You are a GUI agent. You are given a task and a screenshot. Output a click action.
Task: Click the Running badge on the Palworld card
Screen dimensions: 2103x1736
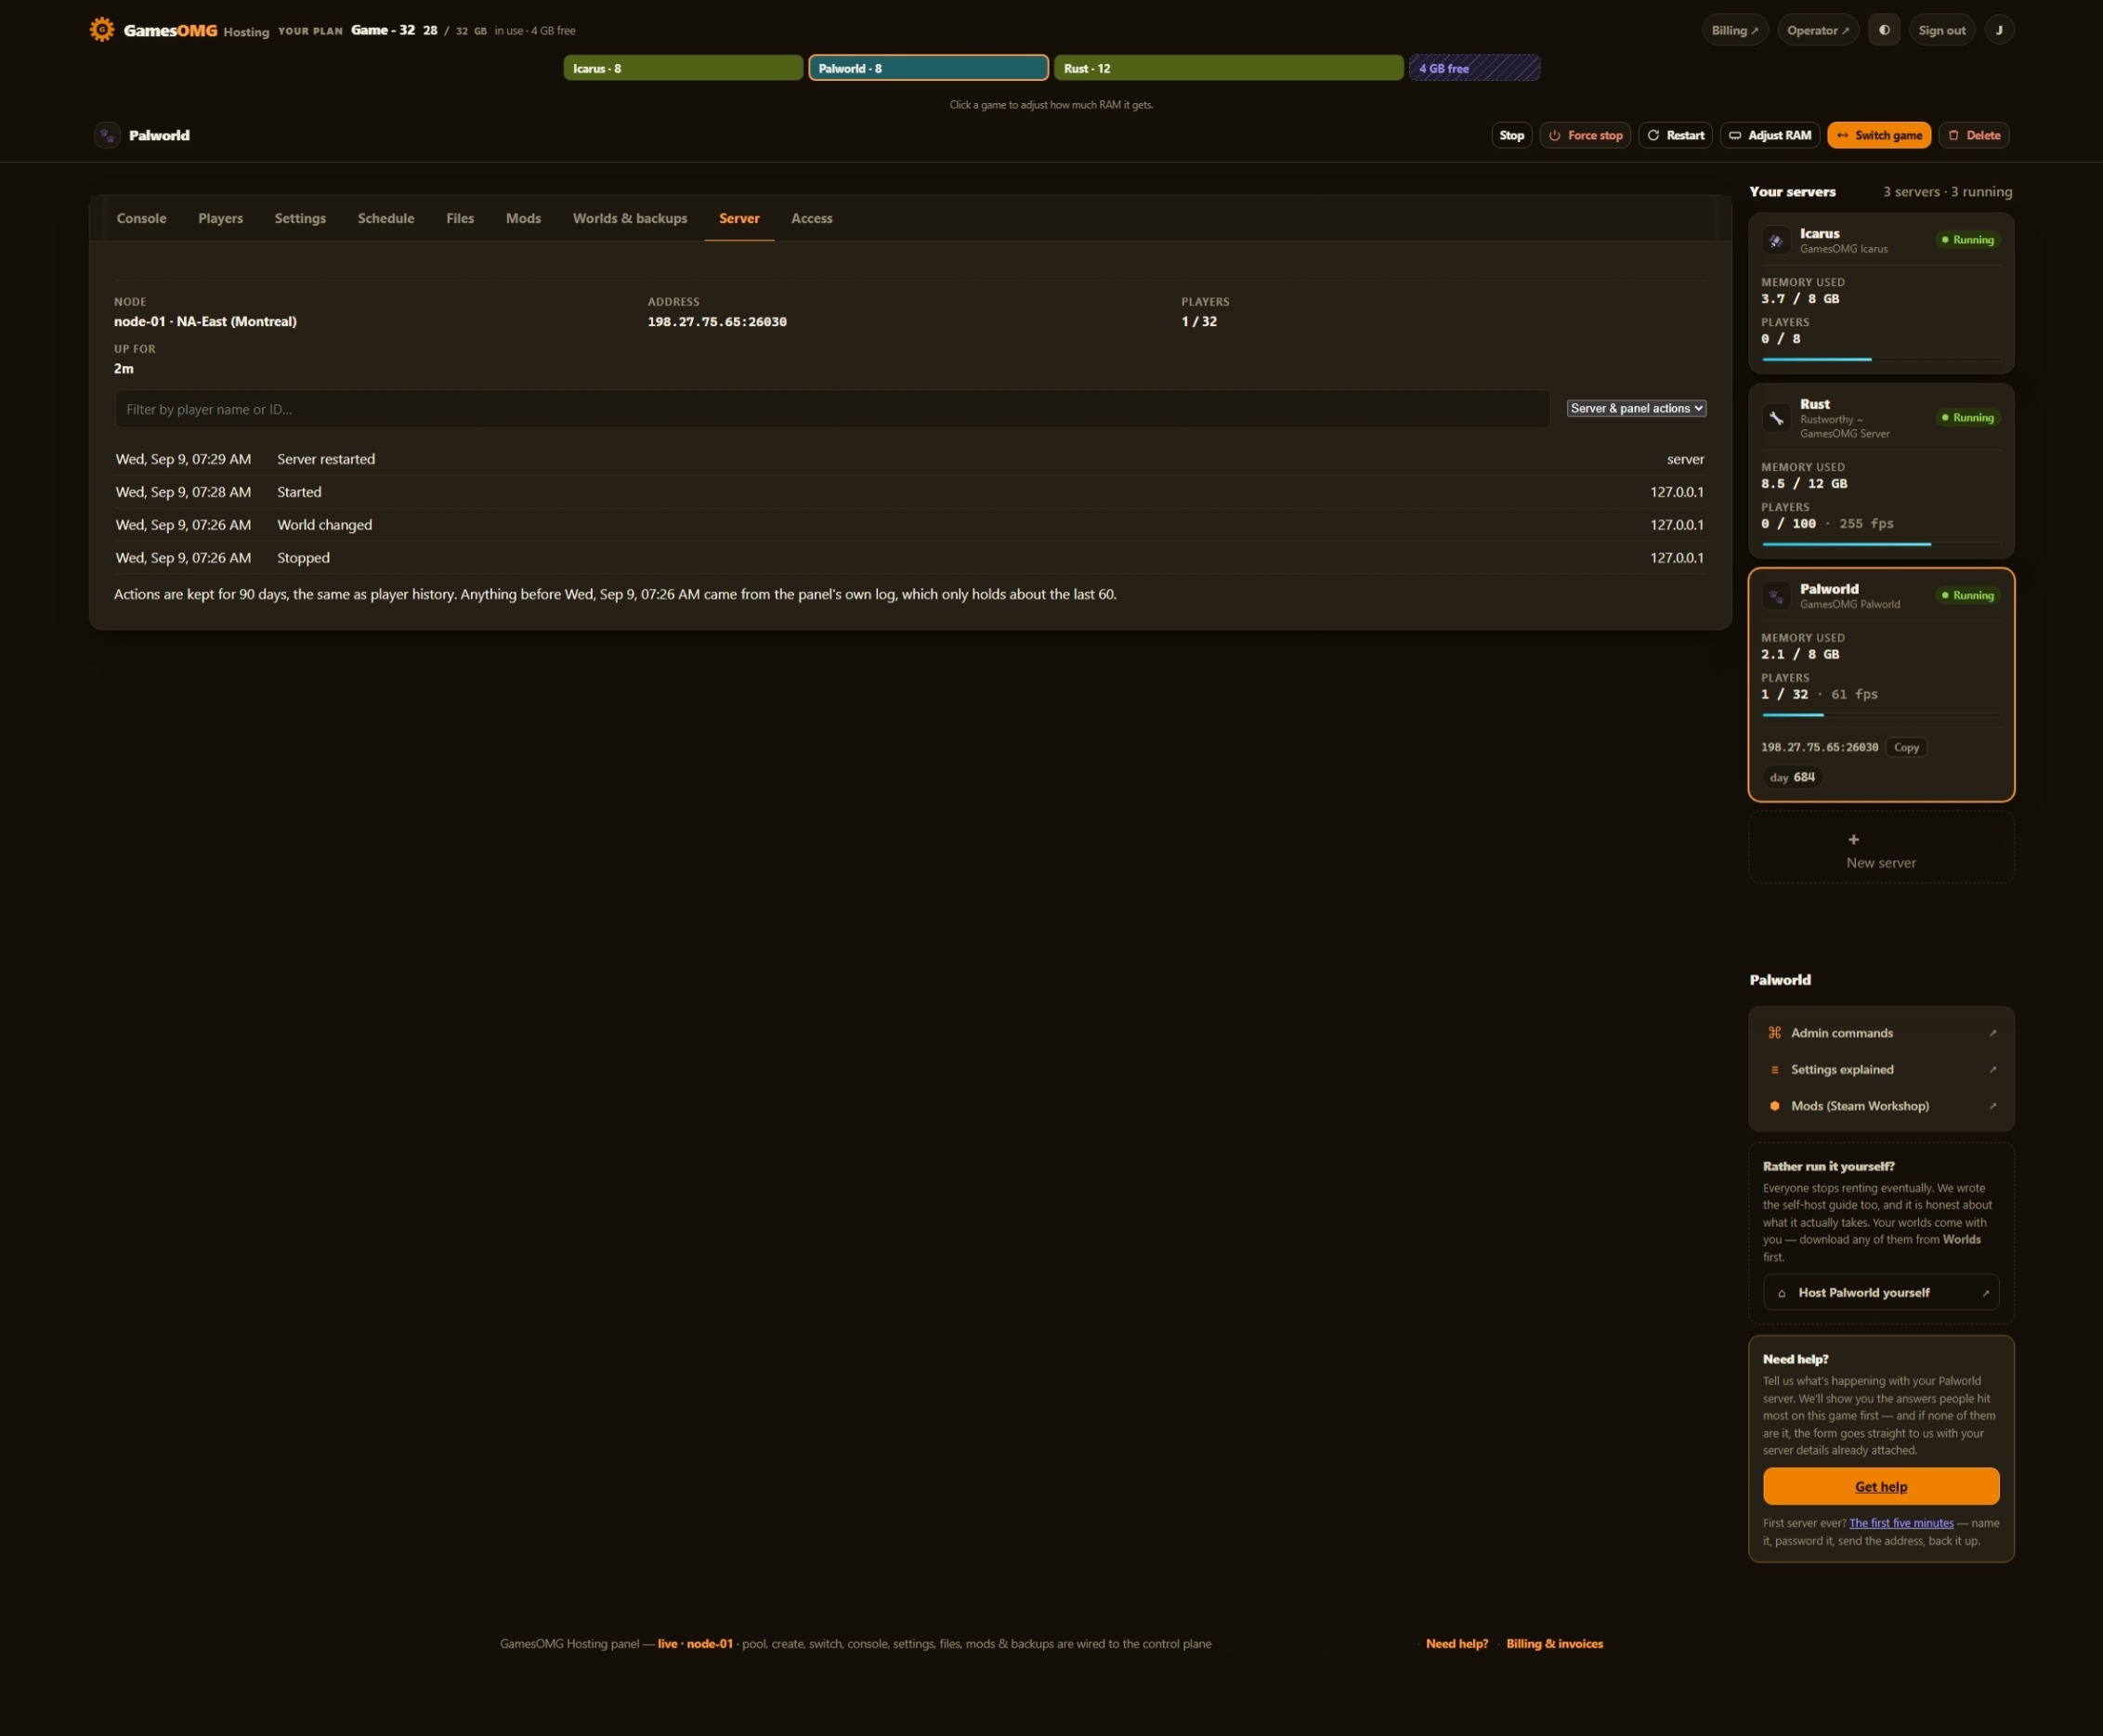1967,596
